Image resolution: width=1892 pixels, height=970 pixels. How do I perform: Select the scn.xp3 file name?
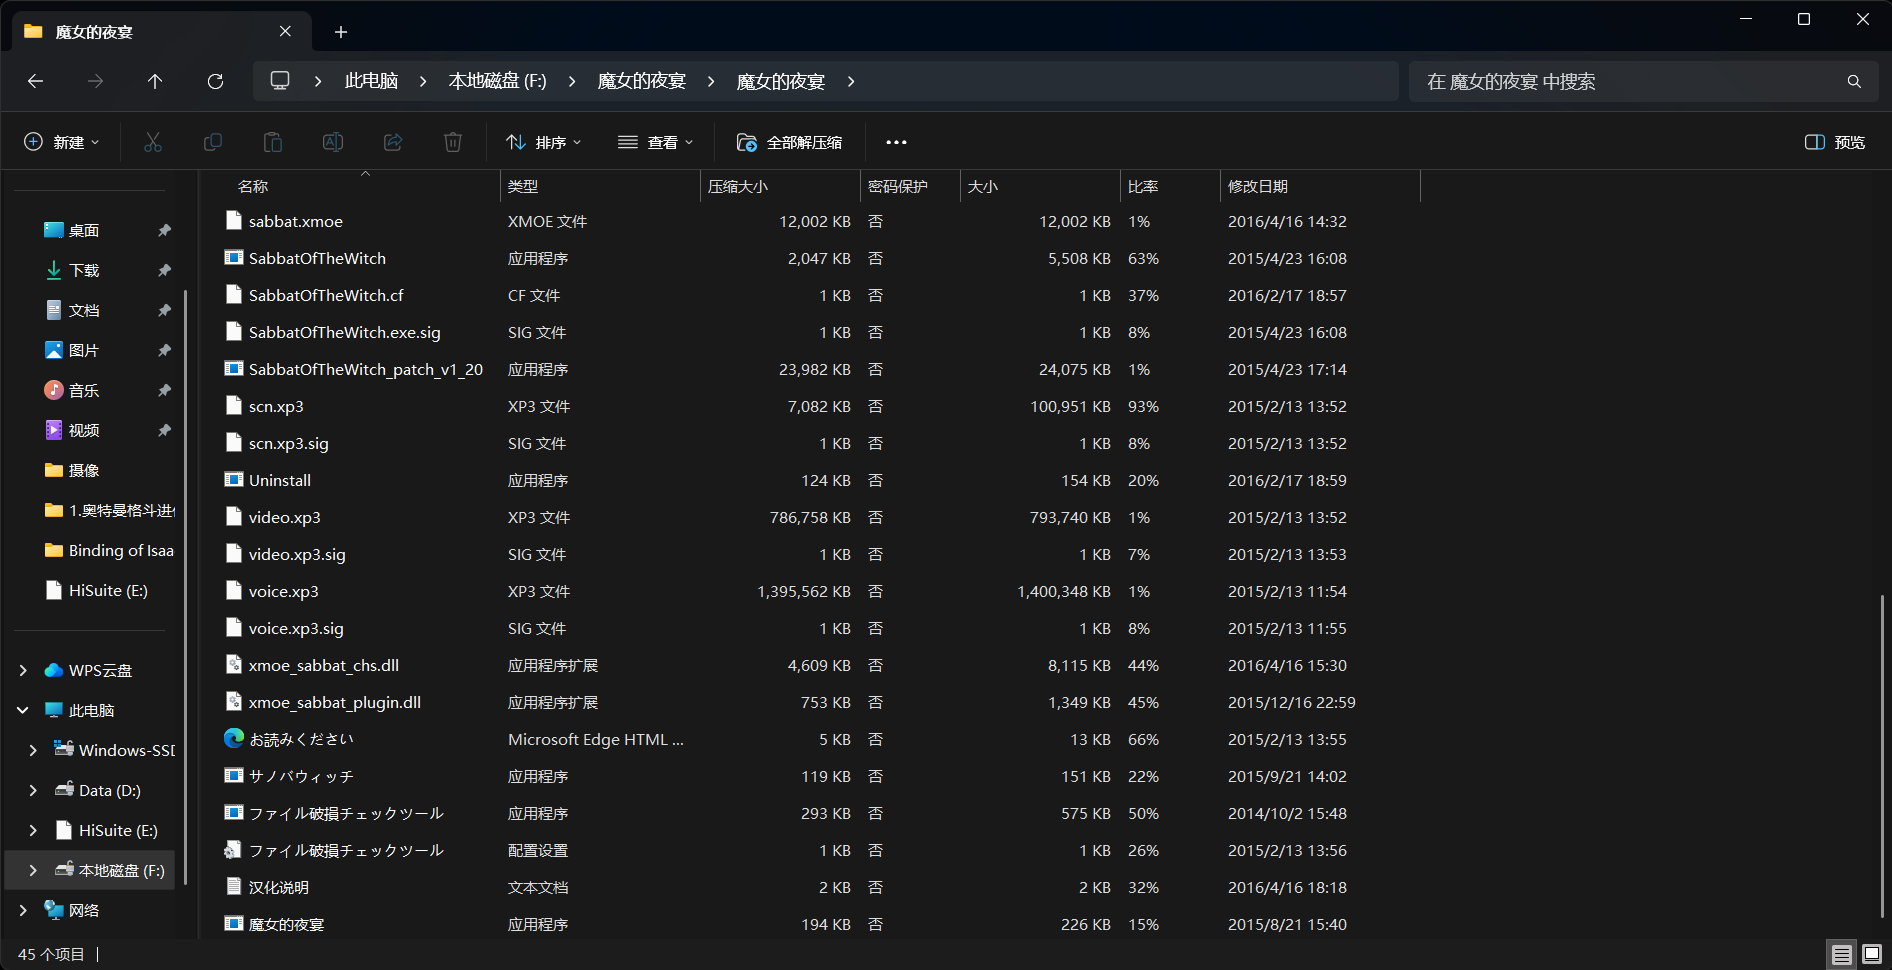tap(276, 406)
